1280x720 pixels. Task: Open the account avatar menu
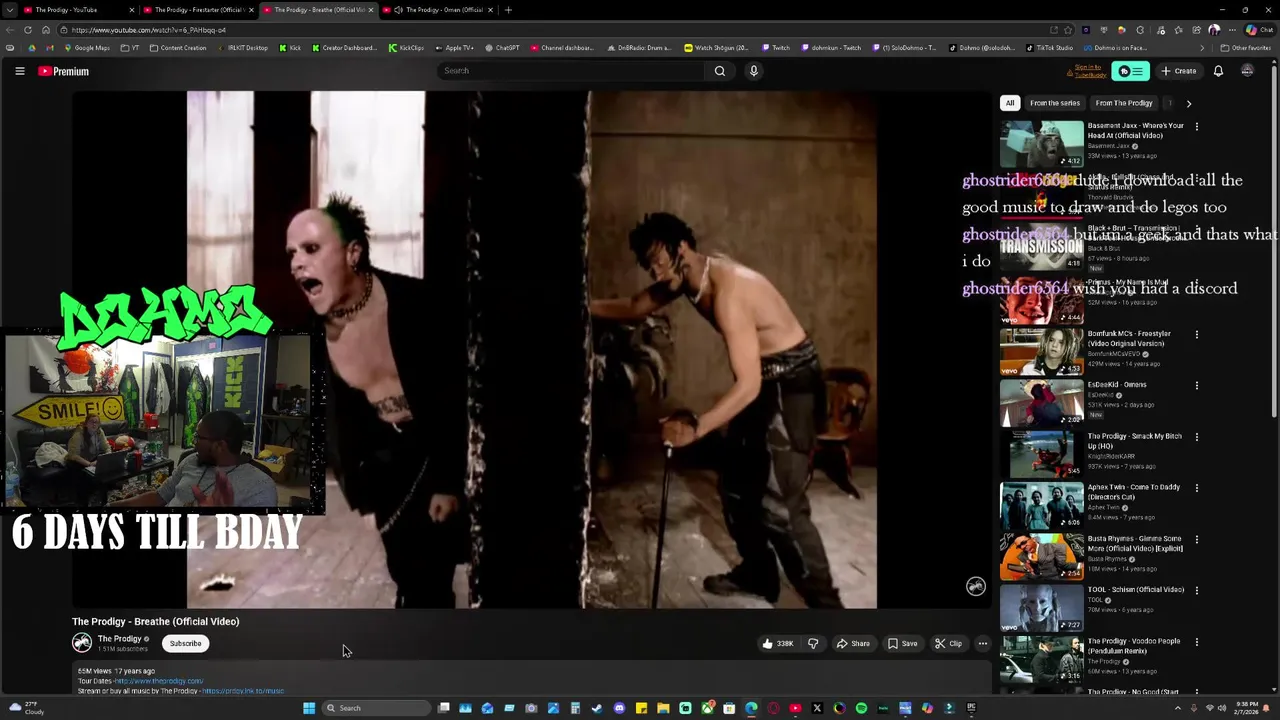(x=1247, y=71)
